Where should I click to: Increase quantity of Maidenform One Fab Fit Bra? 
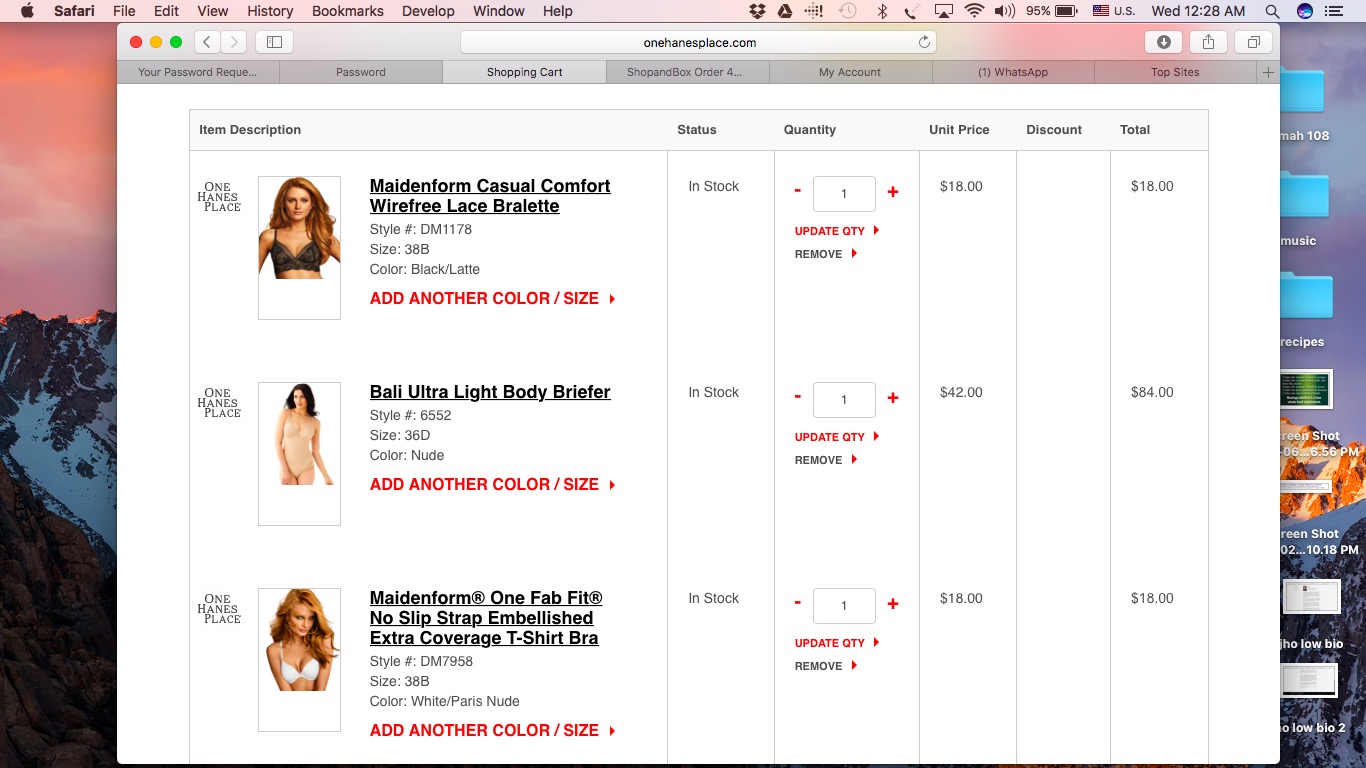pyautogui.click(x=893, y=603)
